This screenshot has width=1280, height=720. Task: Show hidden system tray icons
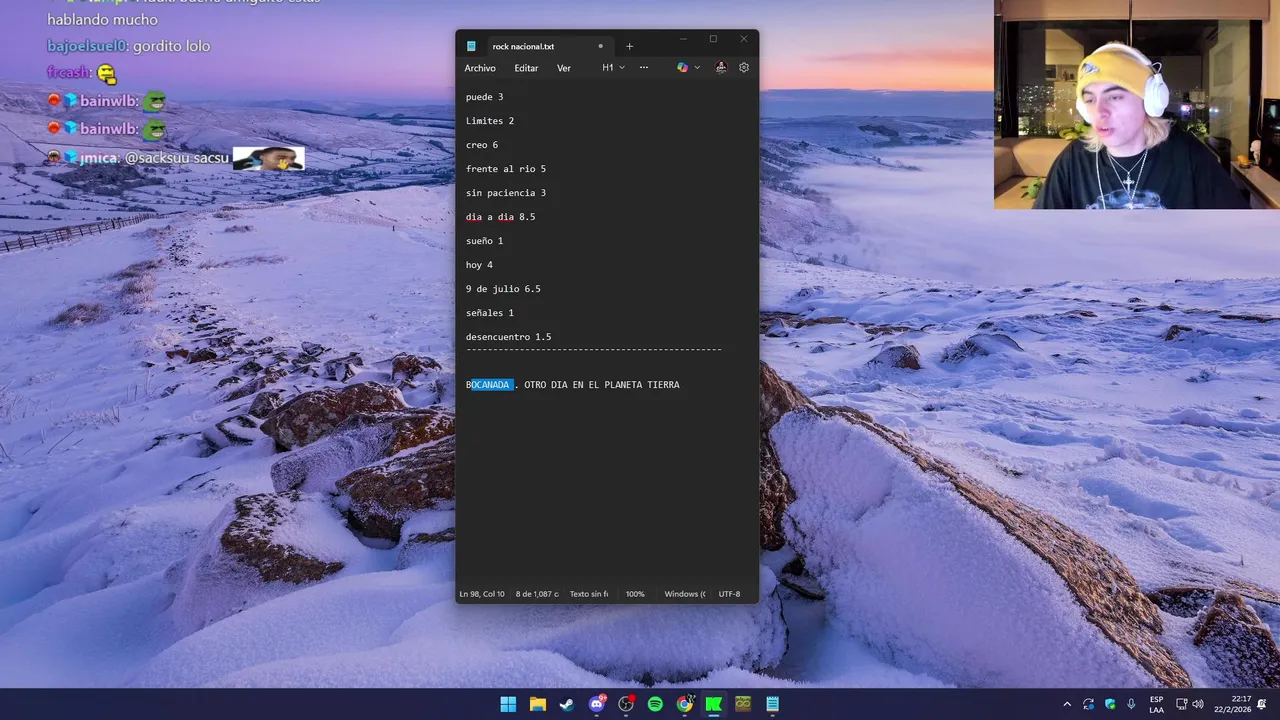[1067, 704]
